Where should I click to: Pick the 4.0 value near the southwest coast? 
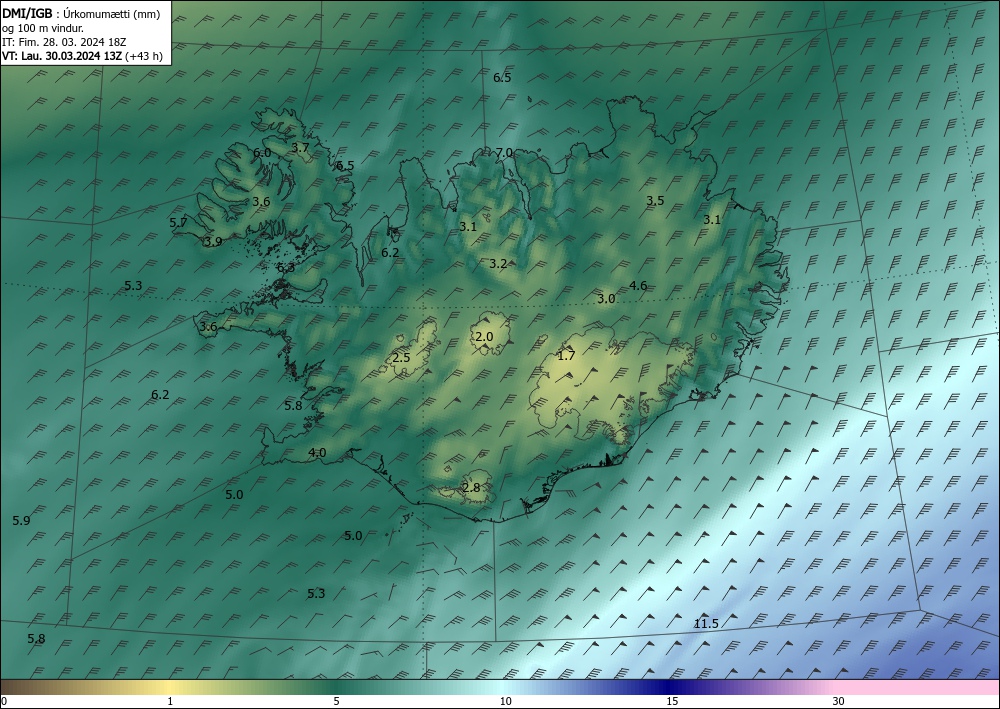click(x=317, y=453)
